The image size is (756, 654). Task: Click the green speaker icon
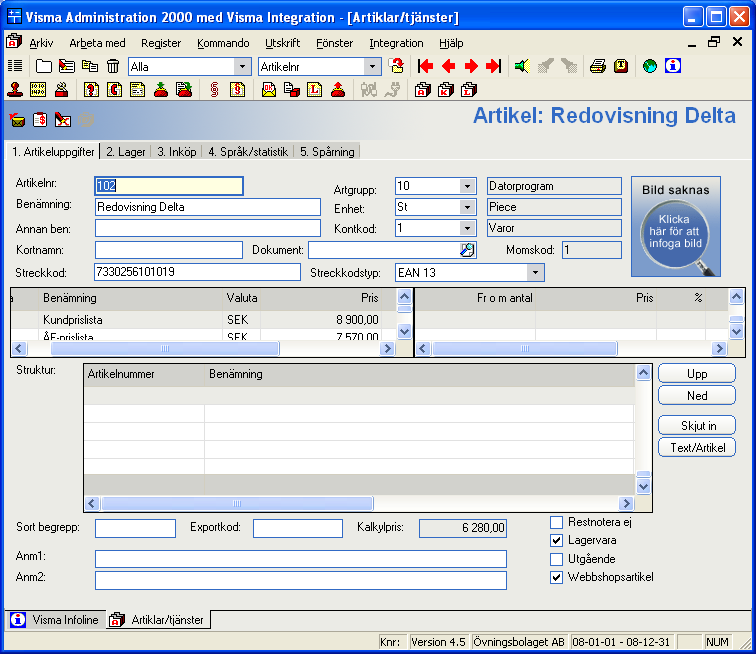pyautogui.click(x=522, y=66)
